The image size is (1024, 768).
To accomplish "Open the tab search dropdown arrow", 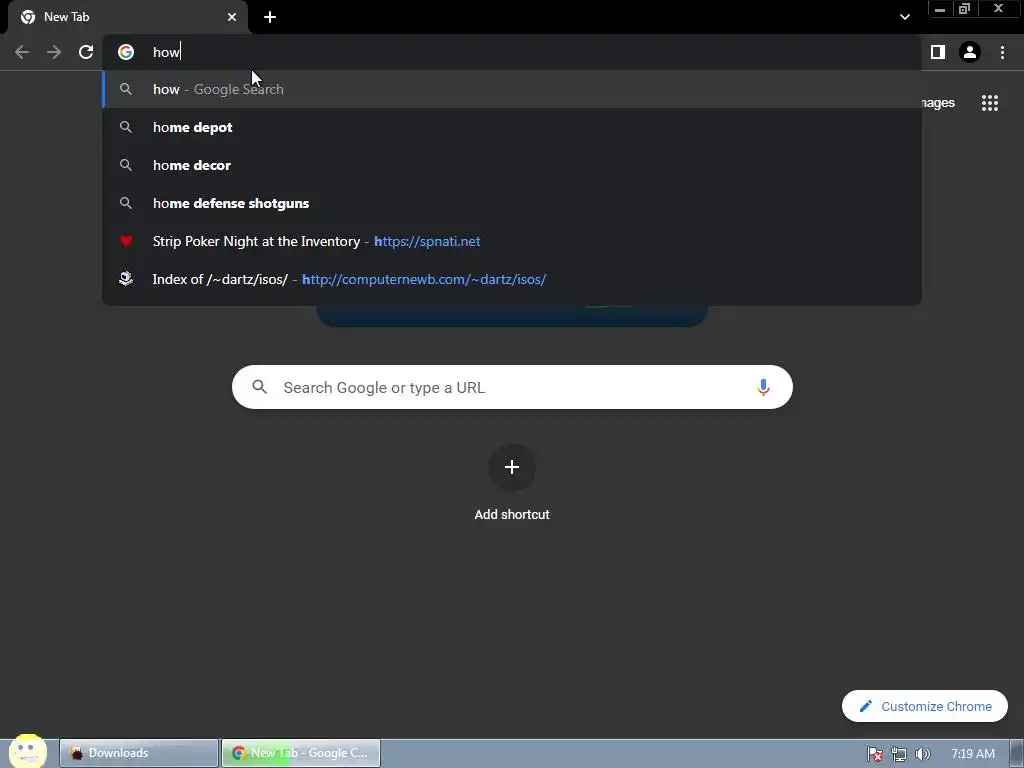I will [x=904, y=17].
